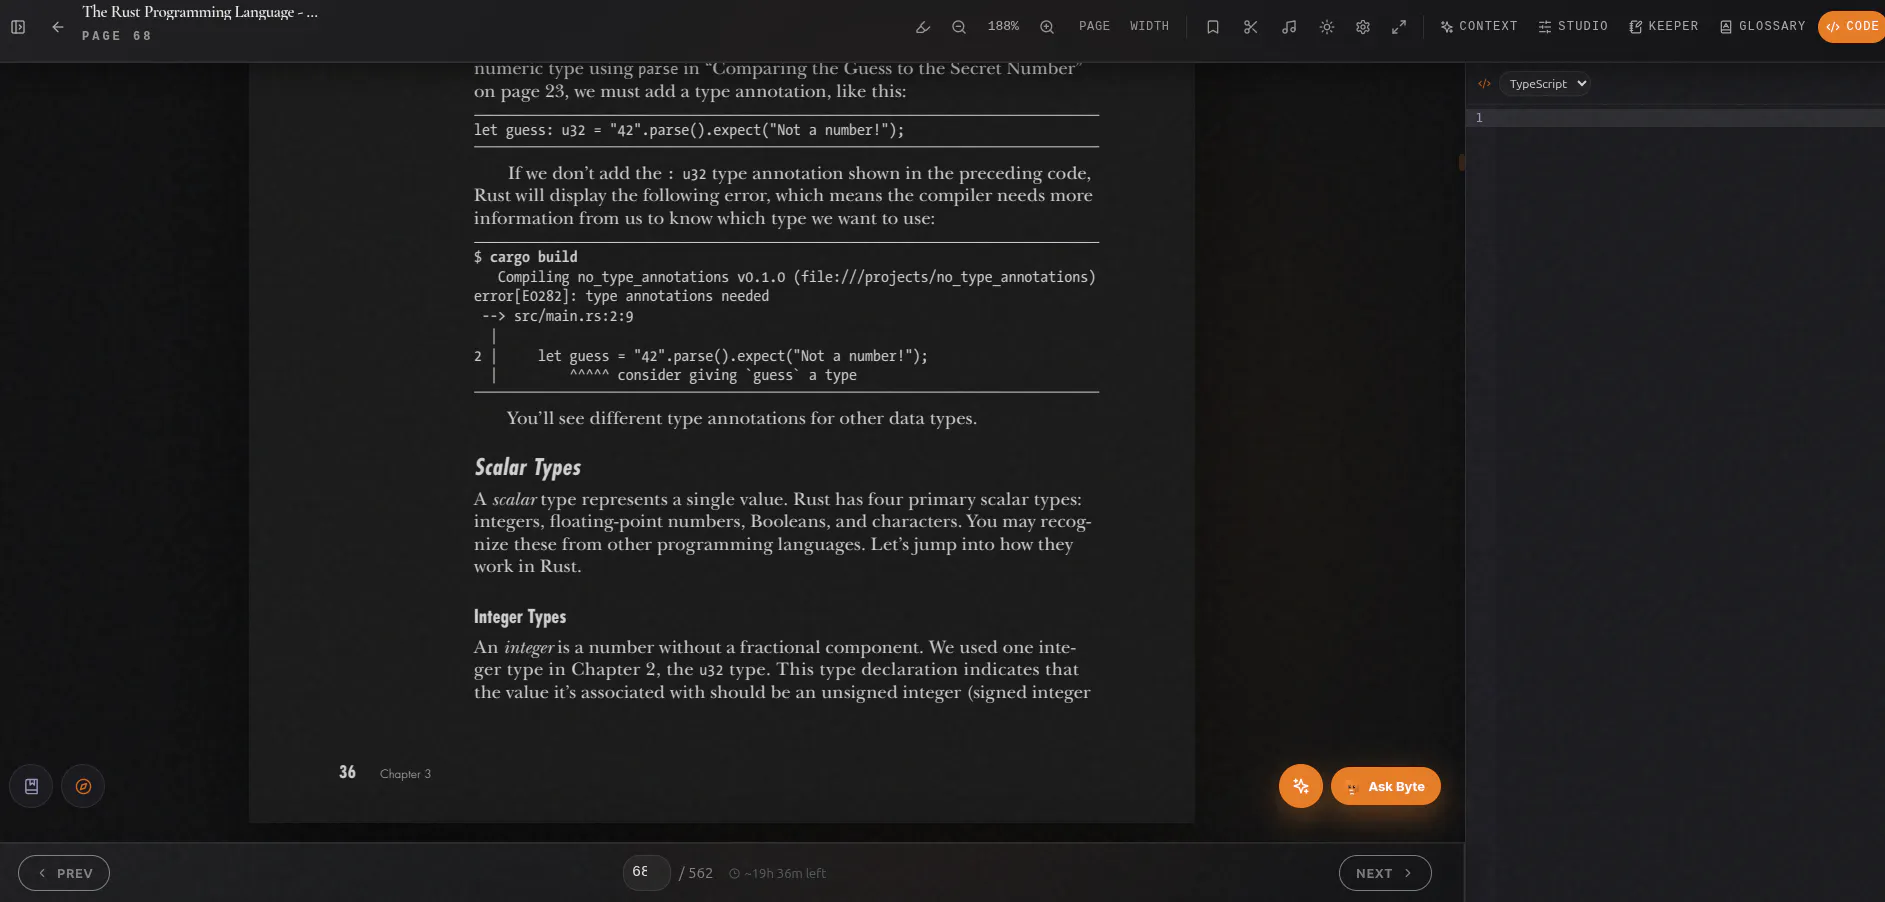Screen dimensions: 1885x902
Task: Open reader settings gear
Action: 1363,27
